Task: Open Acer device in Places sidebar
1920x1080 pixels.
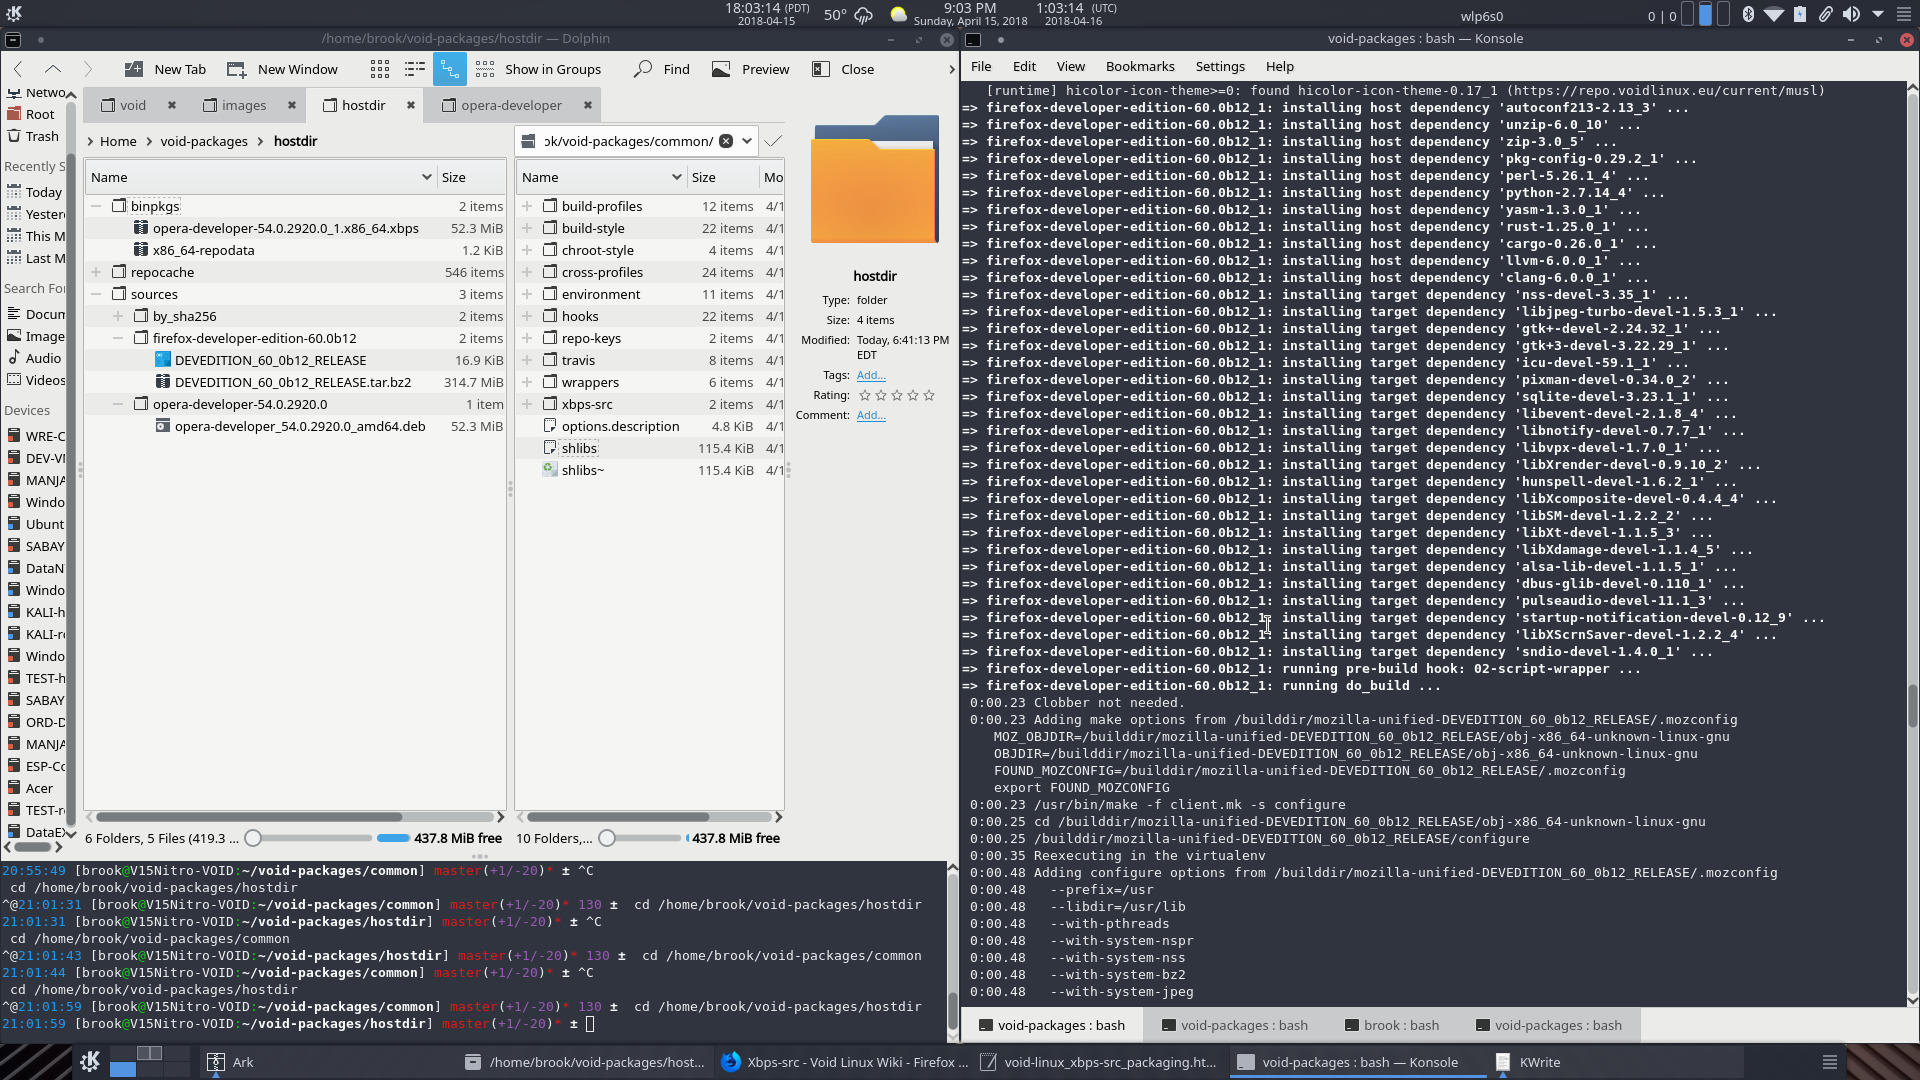Action: [39, 788]
